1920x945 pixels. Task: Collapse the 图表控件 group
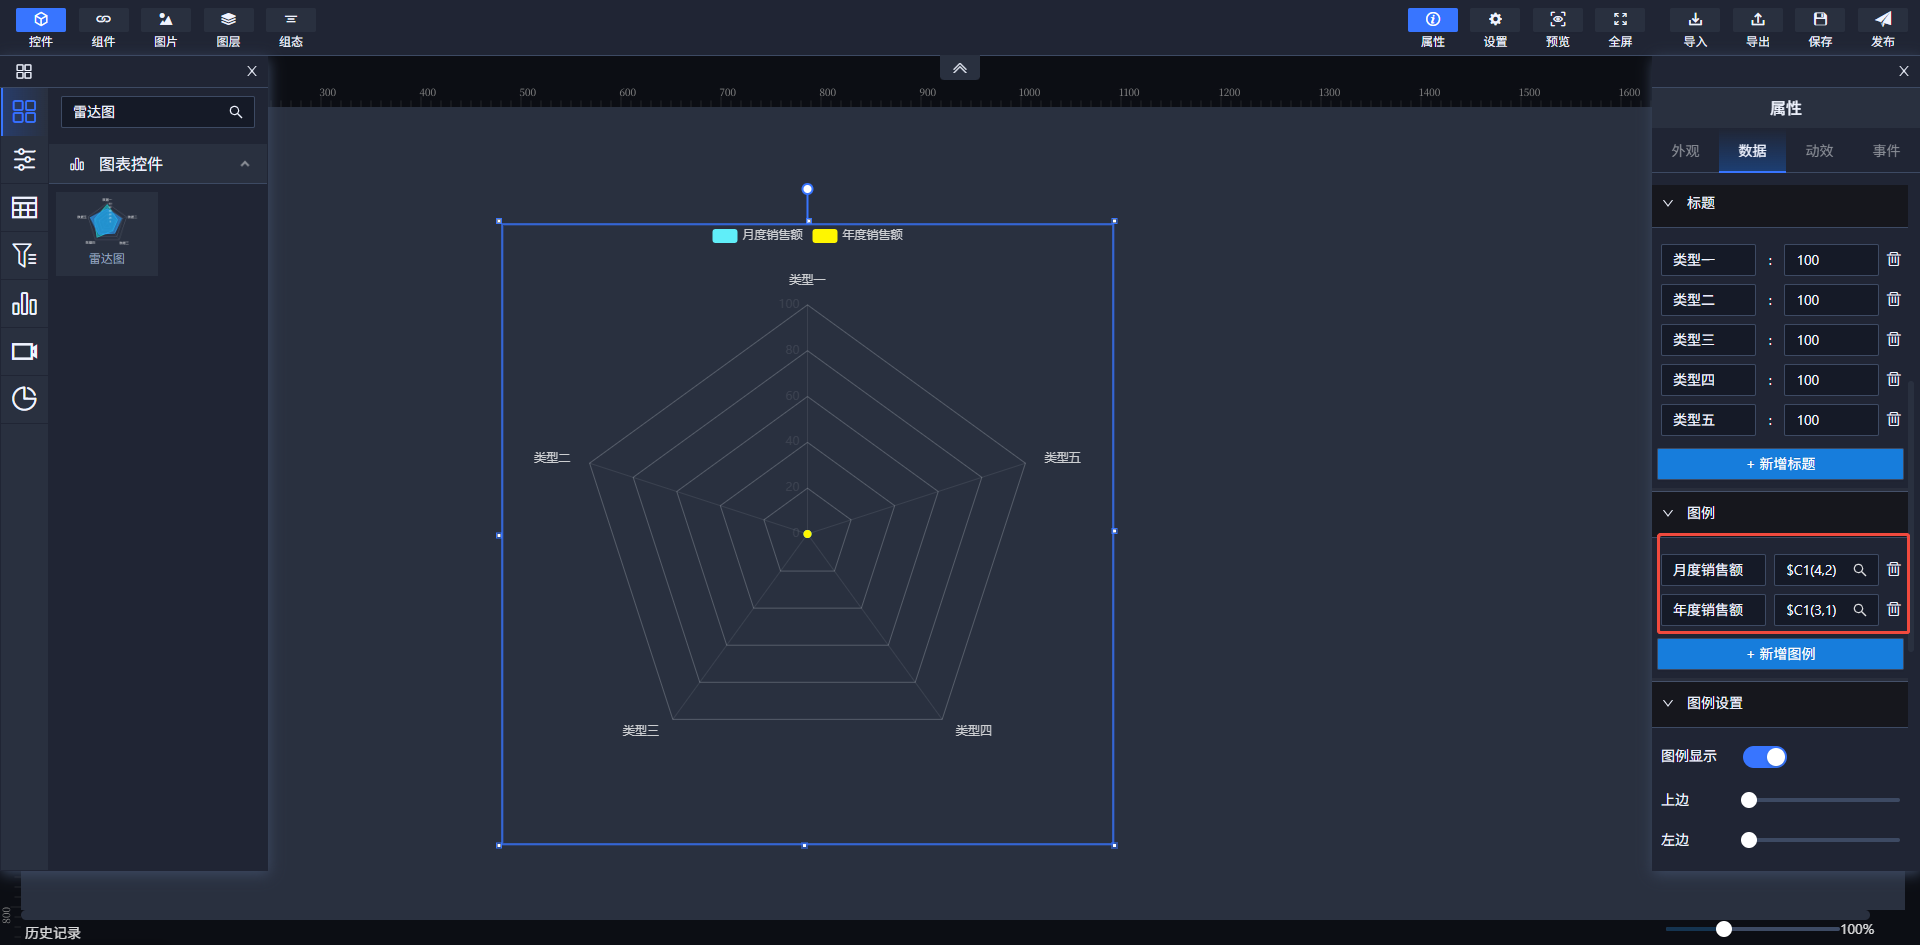pyautogui.click(x=245, y=164)
